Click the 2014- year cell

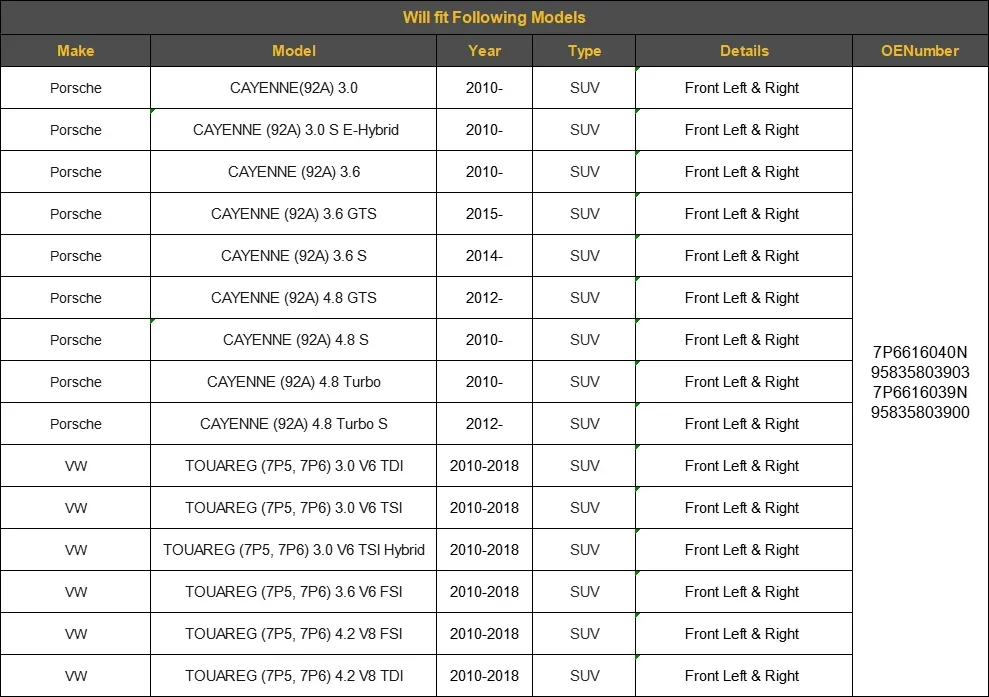pyautogui.click(x=484, y=256)
